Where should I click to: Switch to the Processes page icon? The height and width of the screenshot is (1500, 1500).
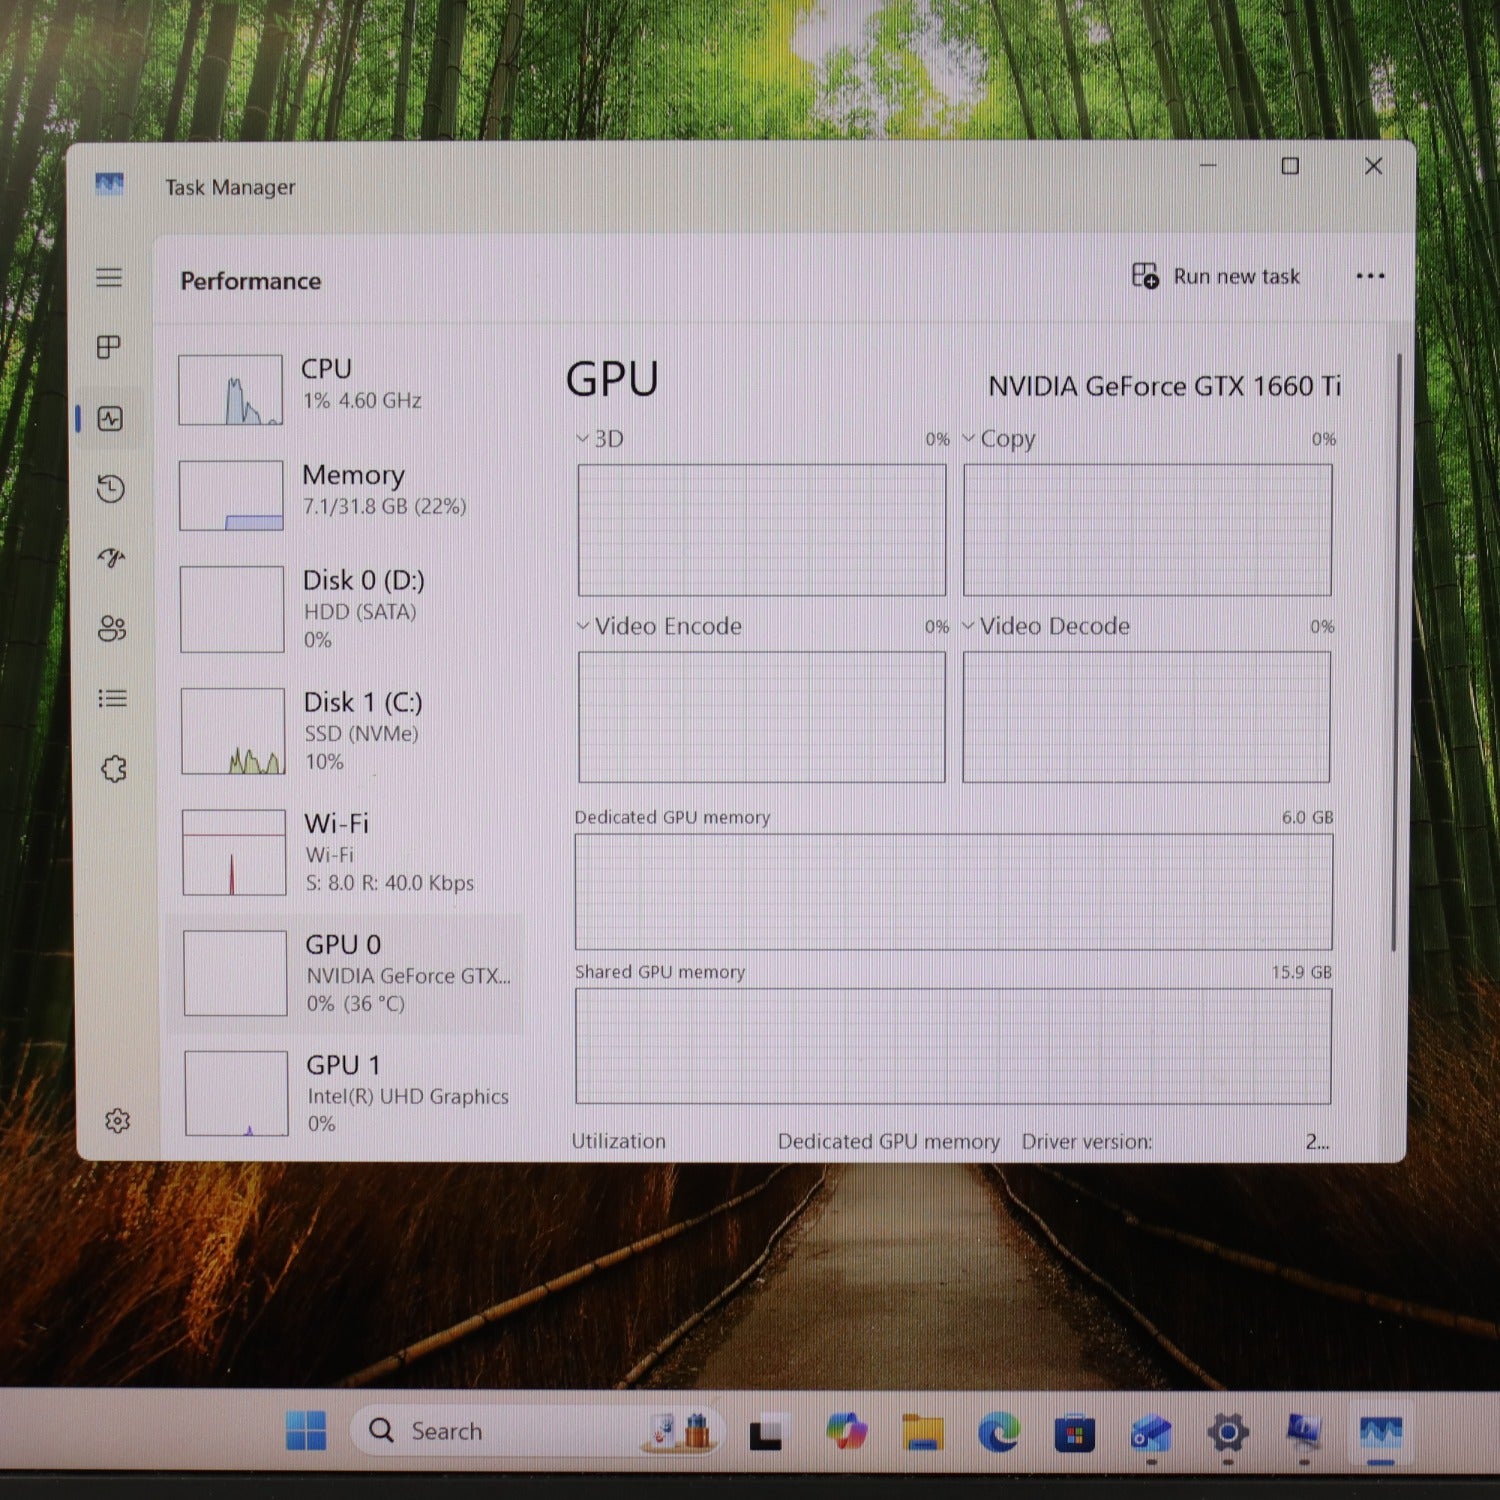coord(109,347)
